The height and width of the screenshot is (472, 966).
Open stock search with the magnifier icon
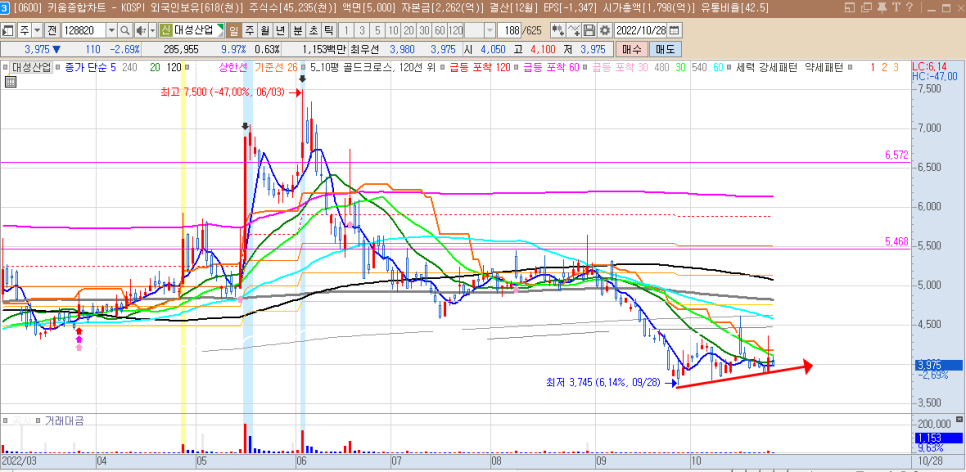point(124,30)
